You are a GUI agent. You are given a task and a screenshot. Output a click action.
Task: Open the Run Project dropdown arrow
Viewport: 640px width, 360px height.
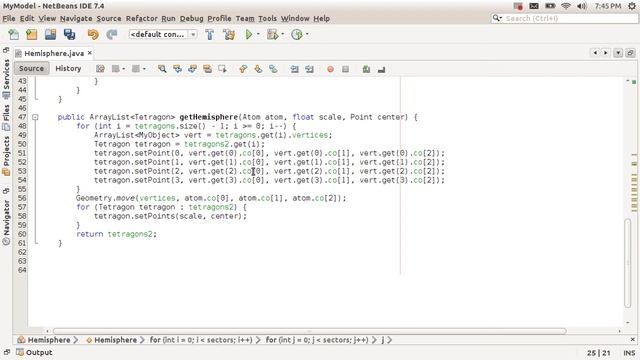(258, 35)
